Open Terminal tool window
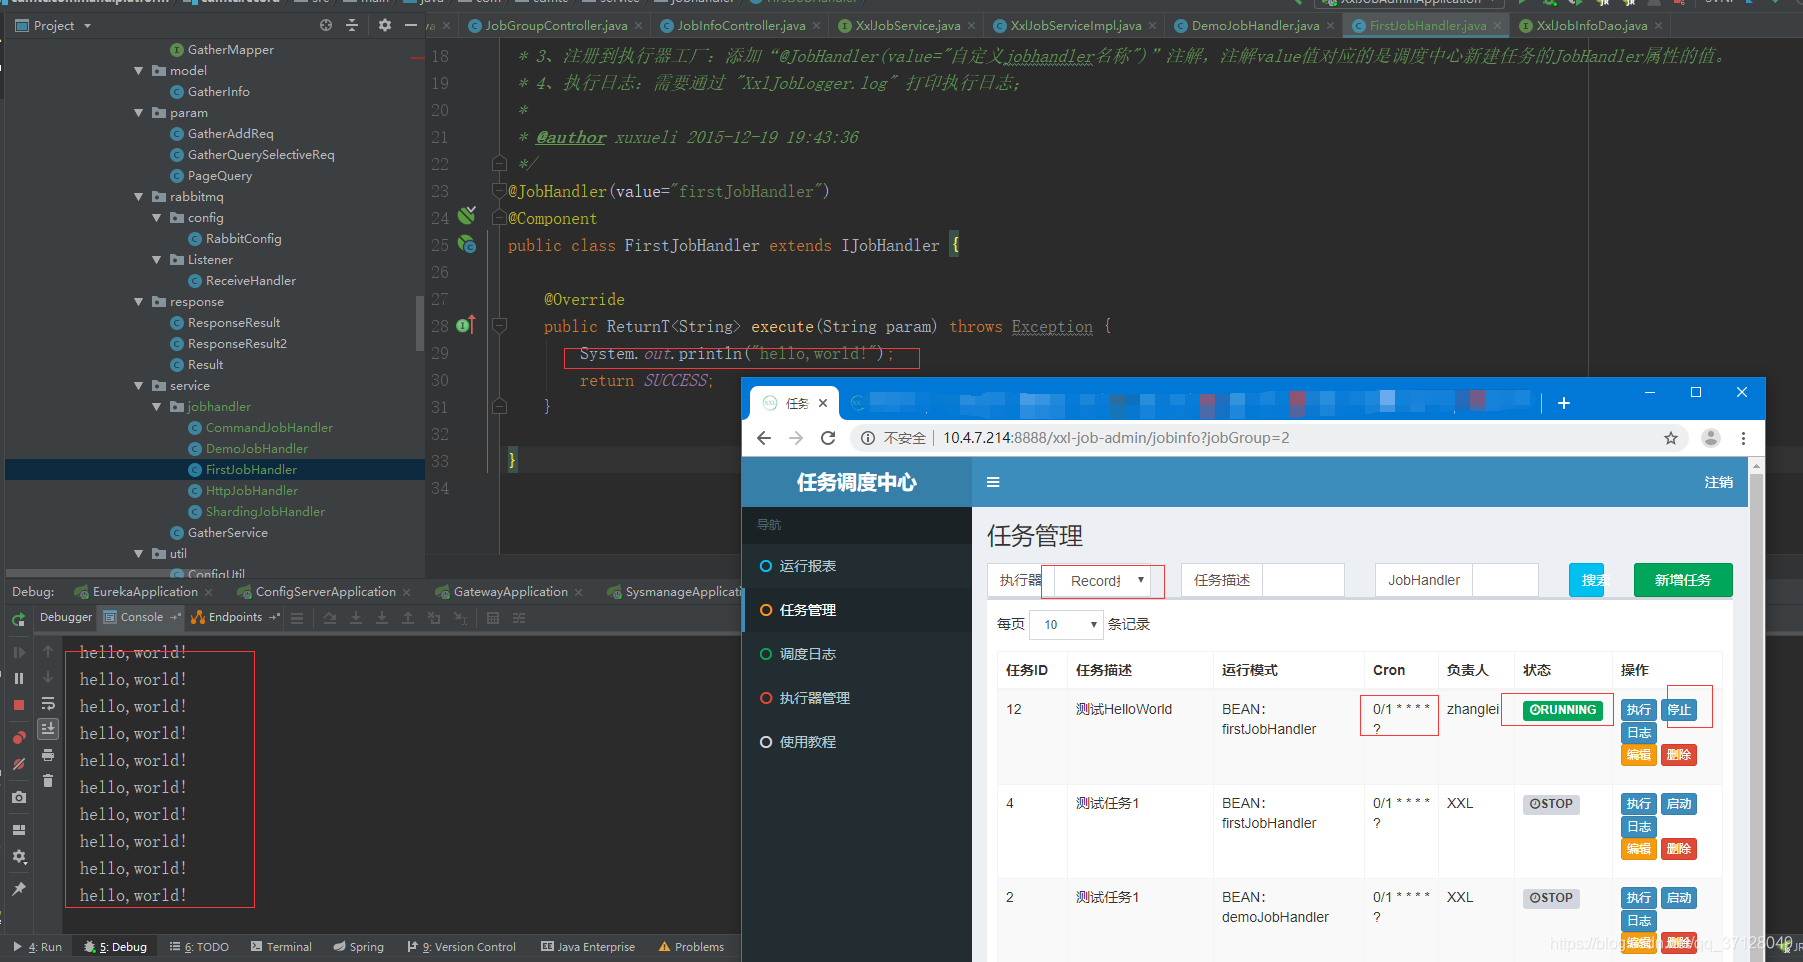The image size is (1803, 962). (281, 947)
